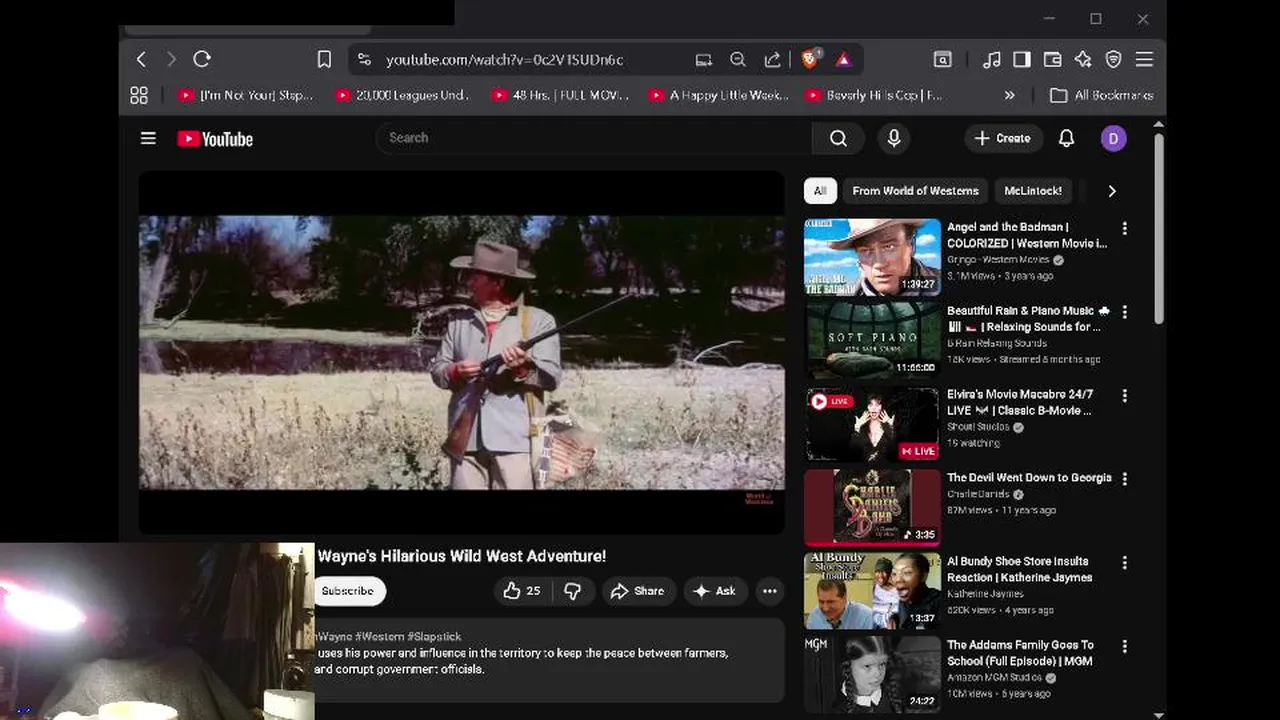This screenshot has width=1280, height=720.
Task: Open Al Bundy Shoe Store Insults thumbnail
Action: pyautogui.click(x=873, y=591)
